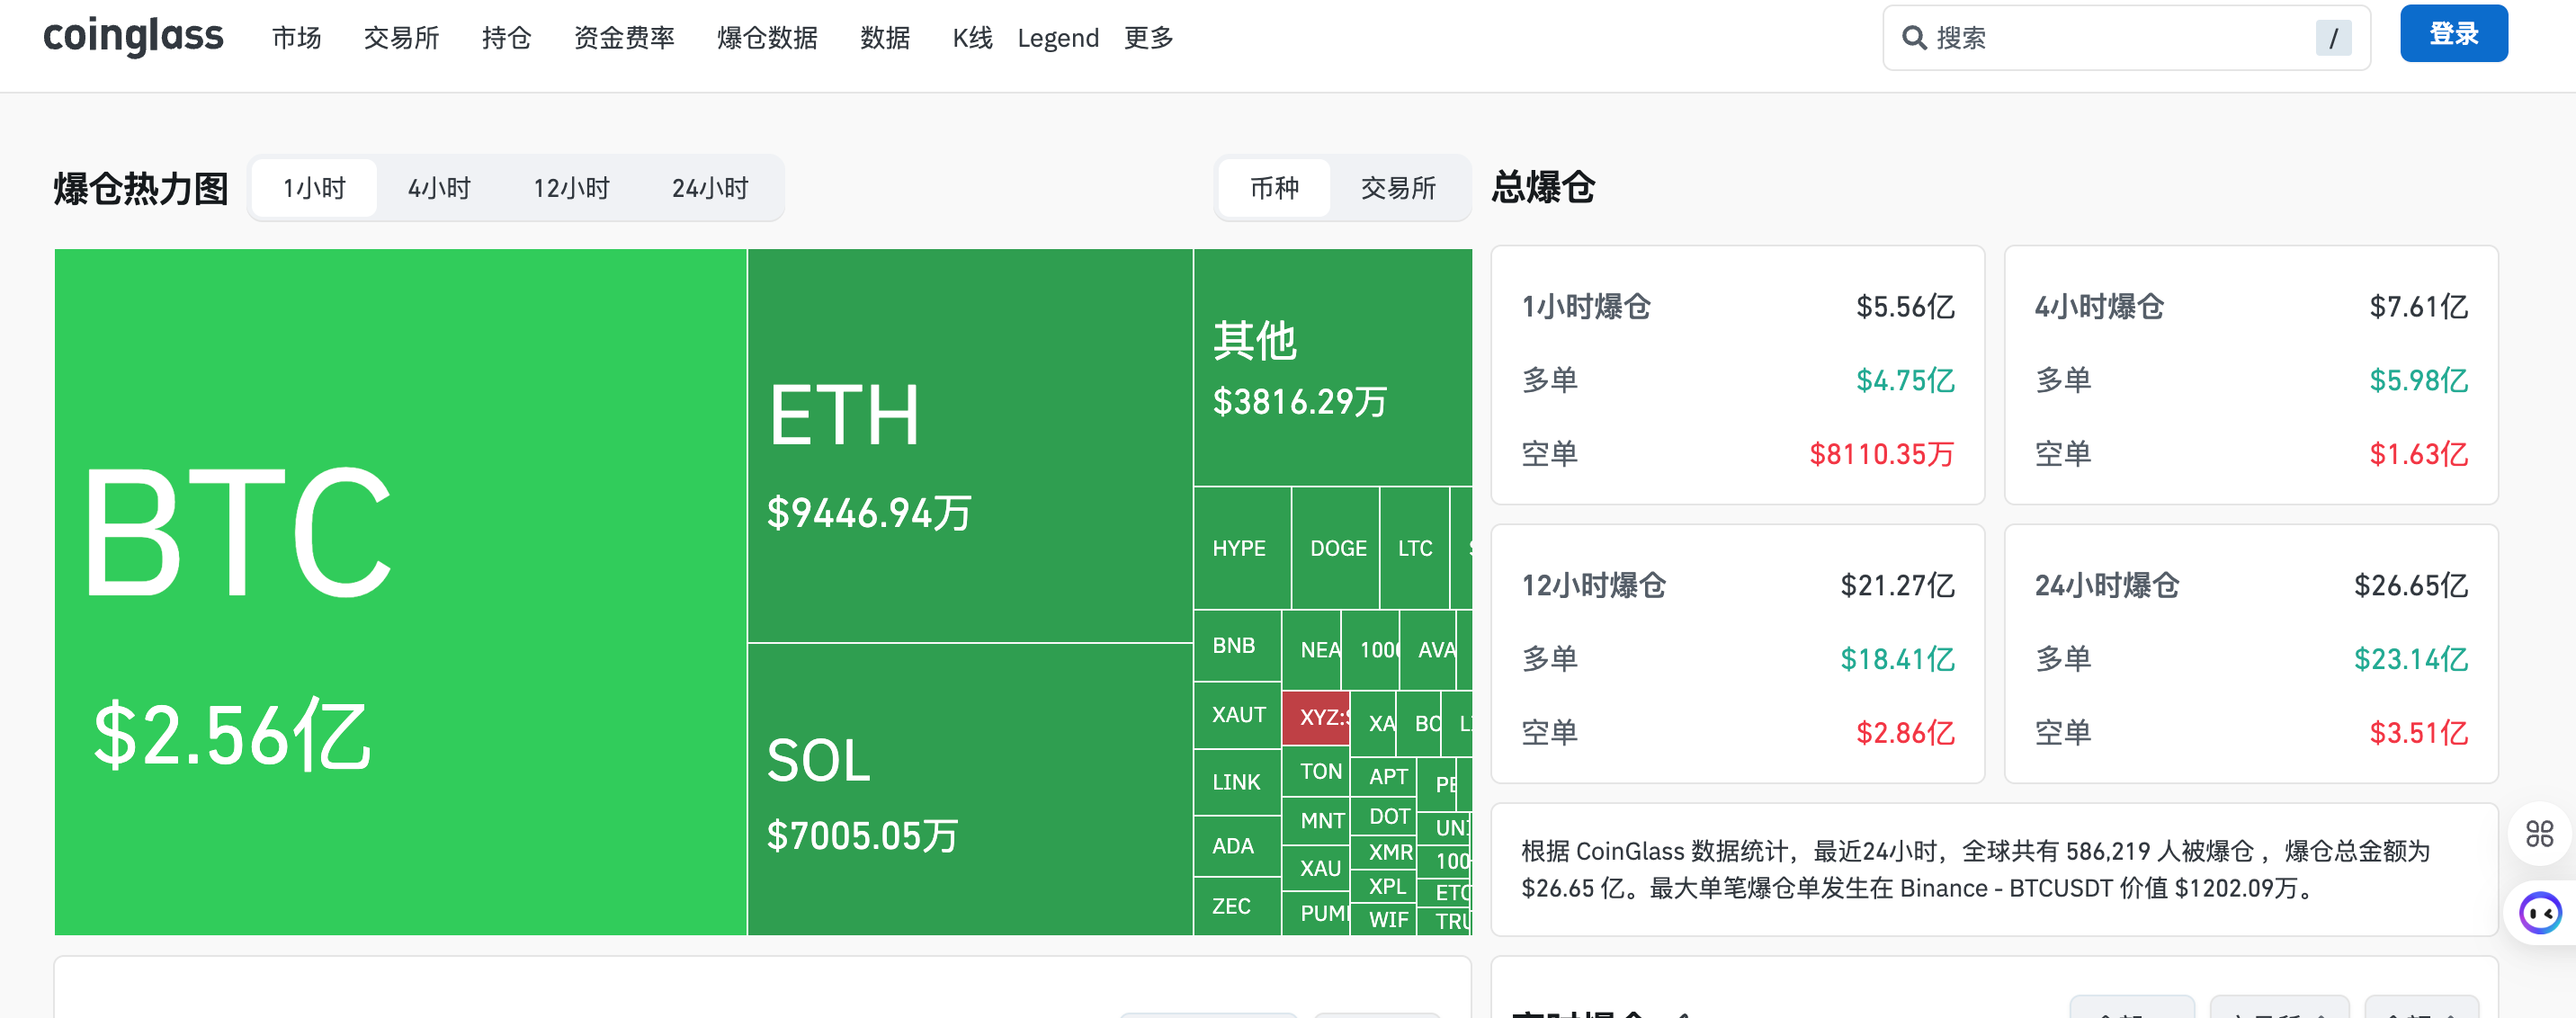Open the coinglass home logo

[x=132, y=35]
